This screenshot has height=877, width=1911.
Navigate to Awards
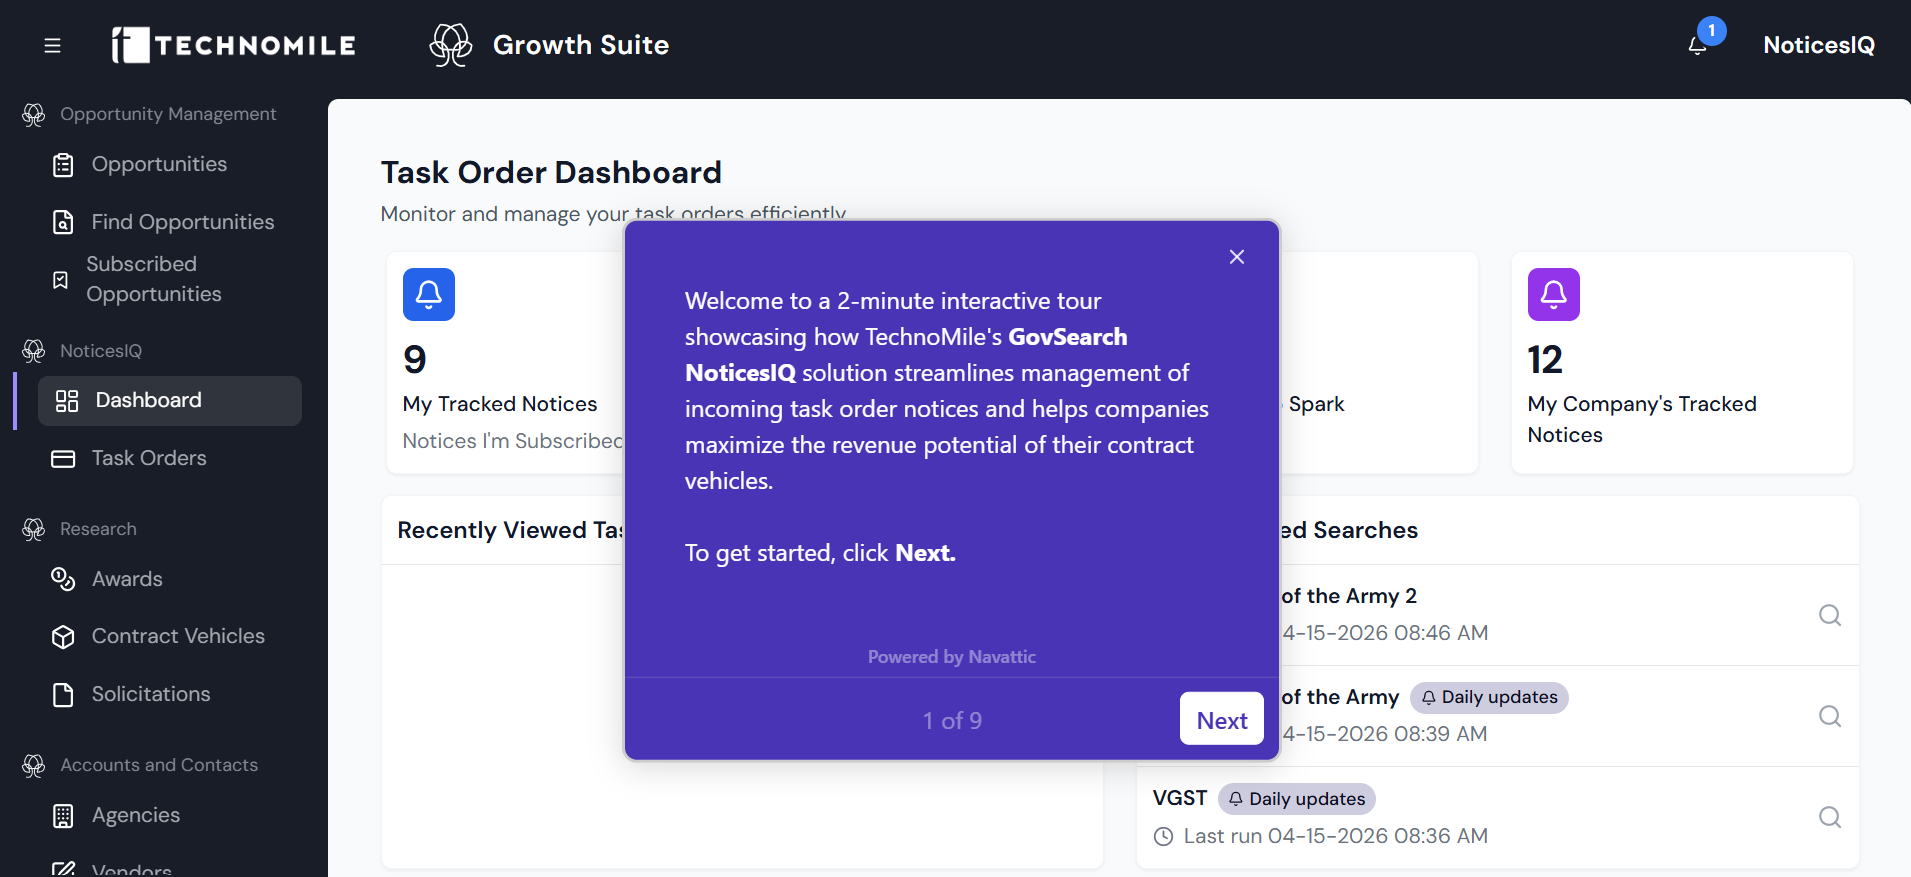[127, 579]
